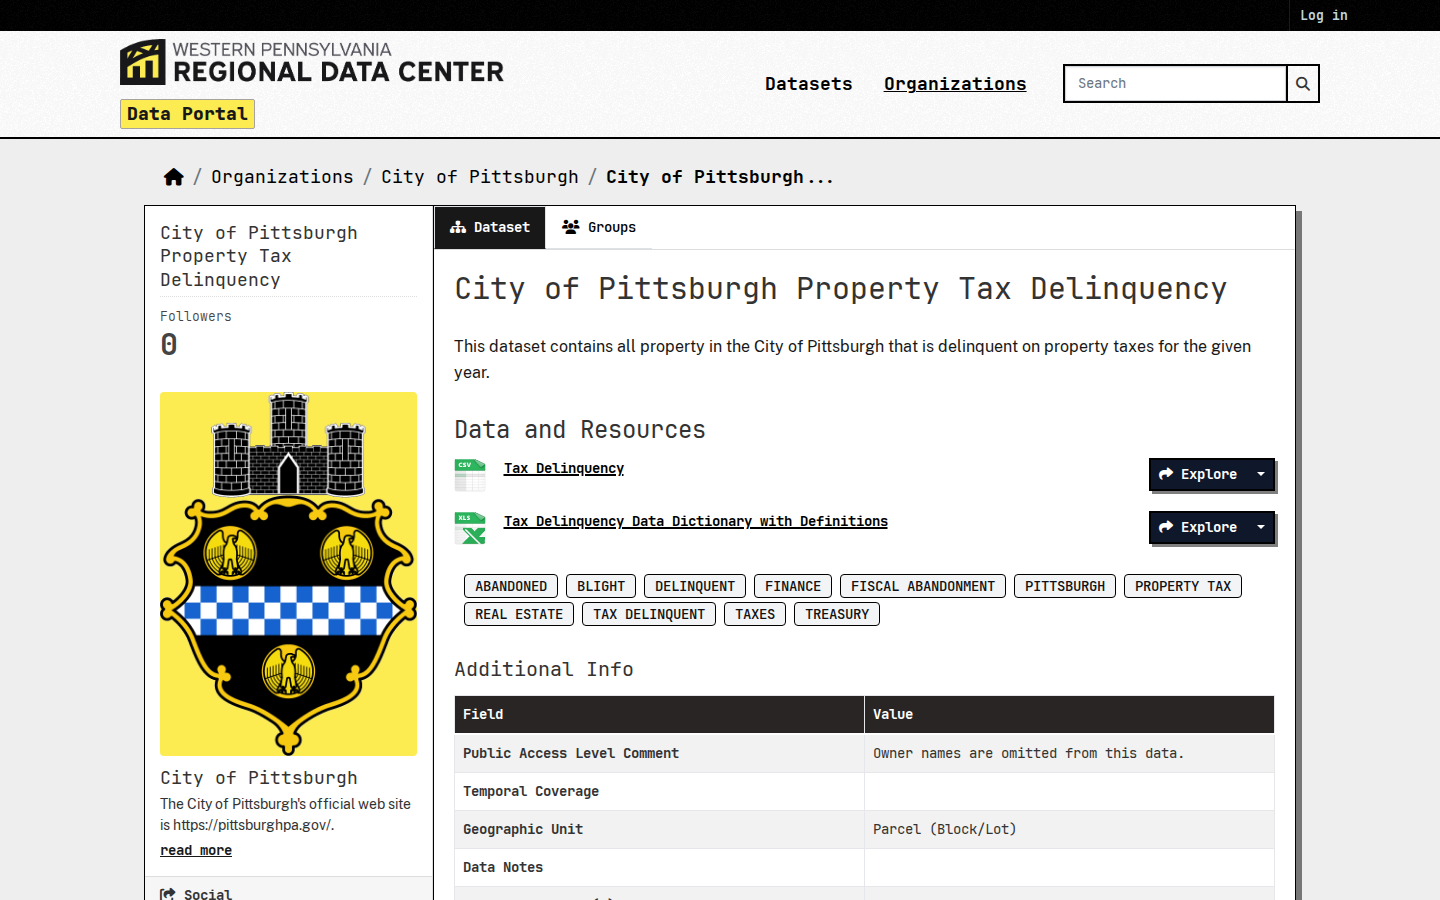Image resolution: width=1440 pixels, height=900 pixels.
Task: Click the Western Pennsylvania Regional Data Center logo
Action: coord(312,62)
